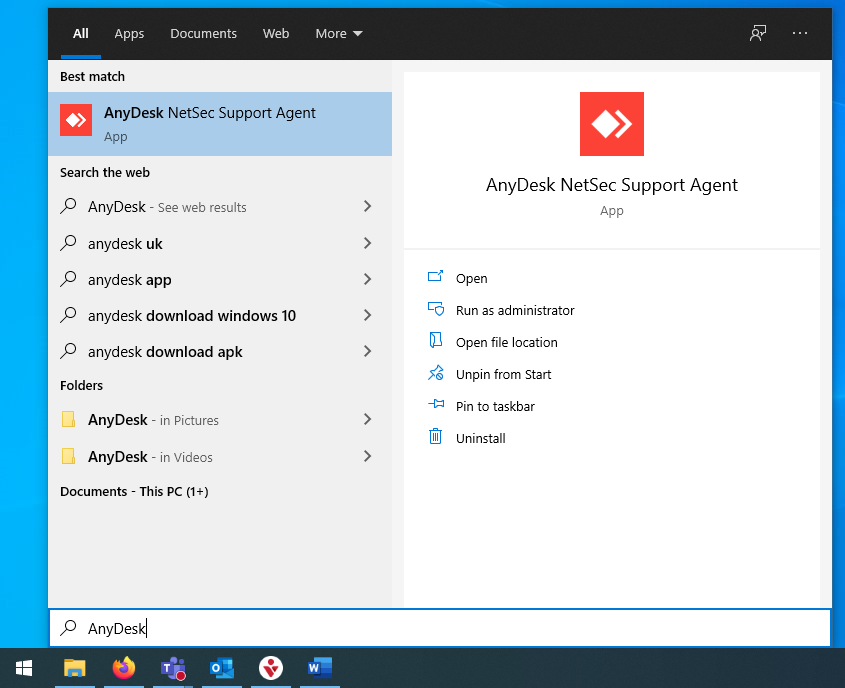Click magnifier icon in the search box

(x=68, y=628)
